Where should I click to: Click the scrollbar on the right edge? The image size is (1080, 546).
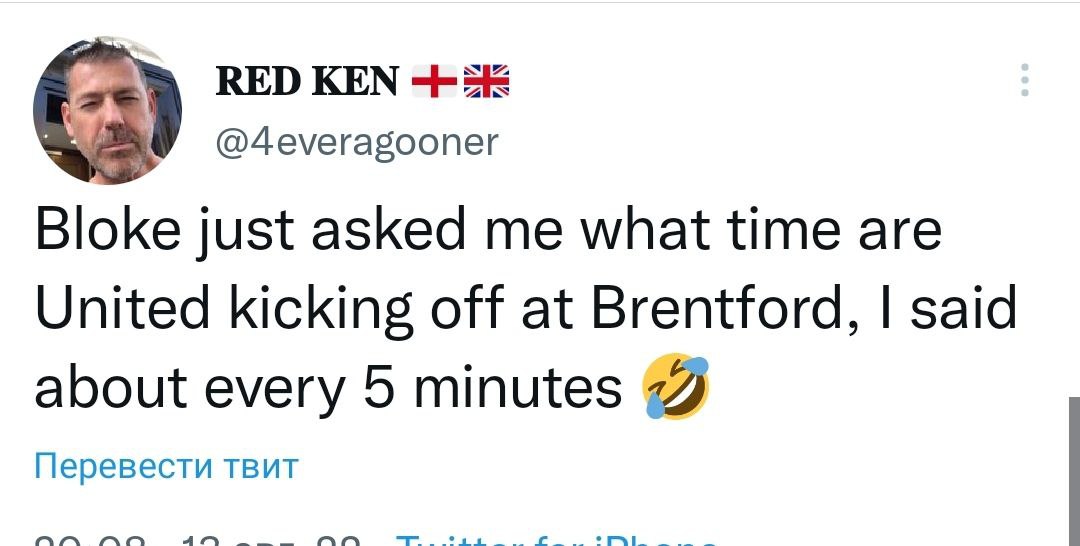coord(1073,470)
